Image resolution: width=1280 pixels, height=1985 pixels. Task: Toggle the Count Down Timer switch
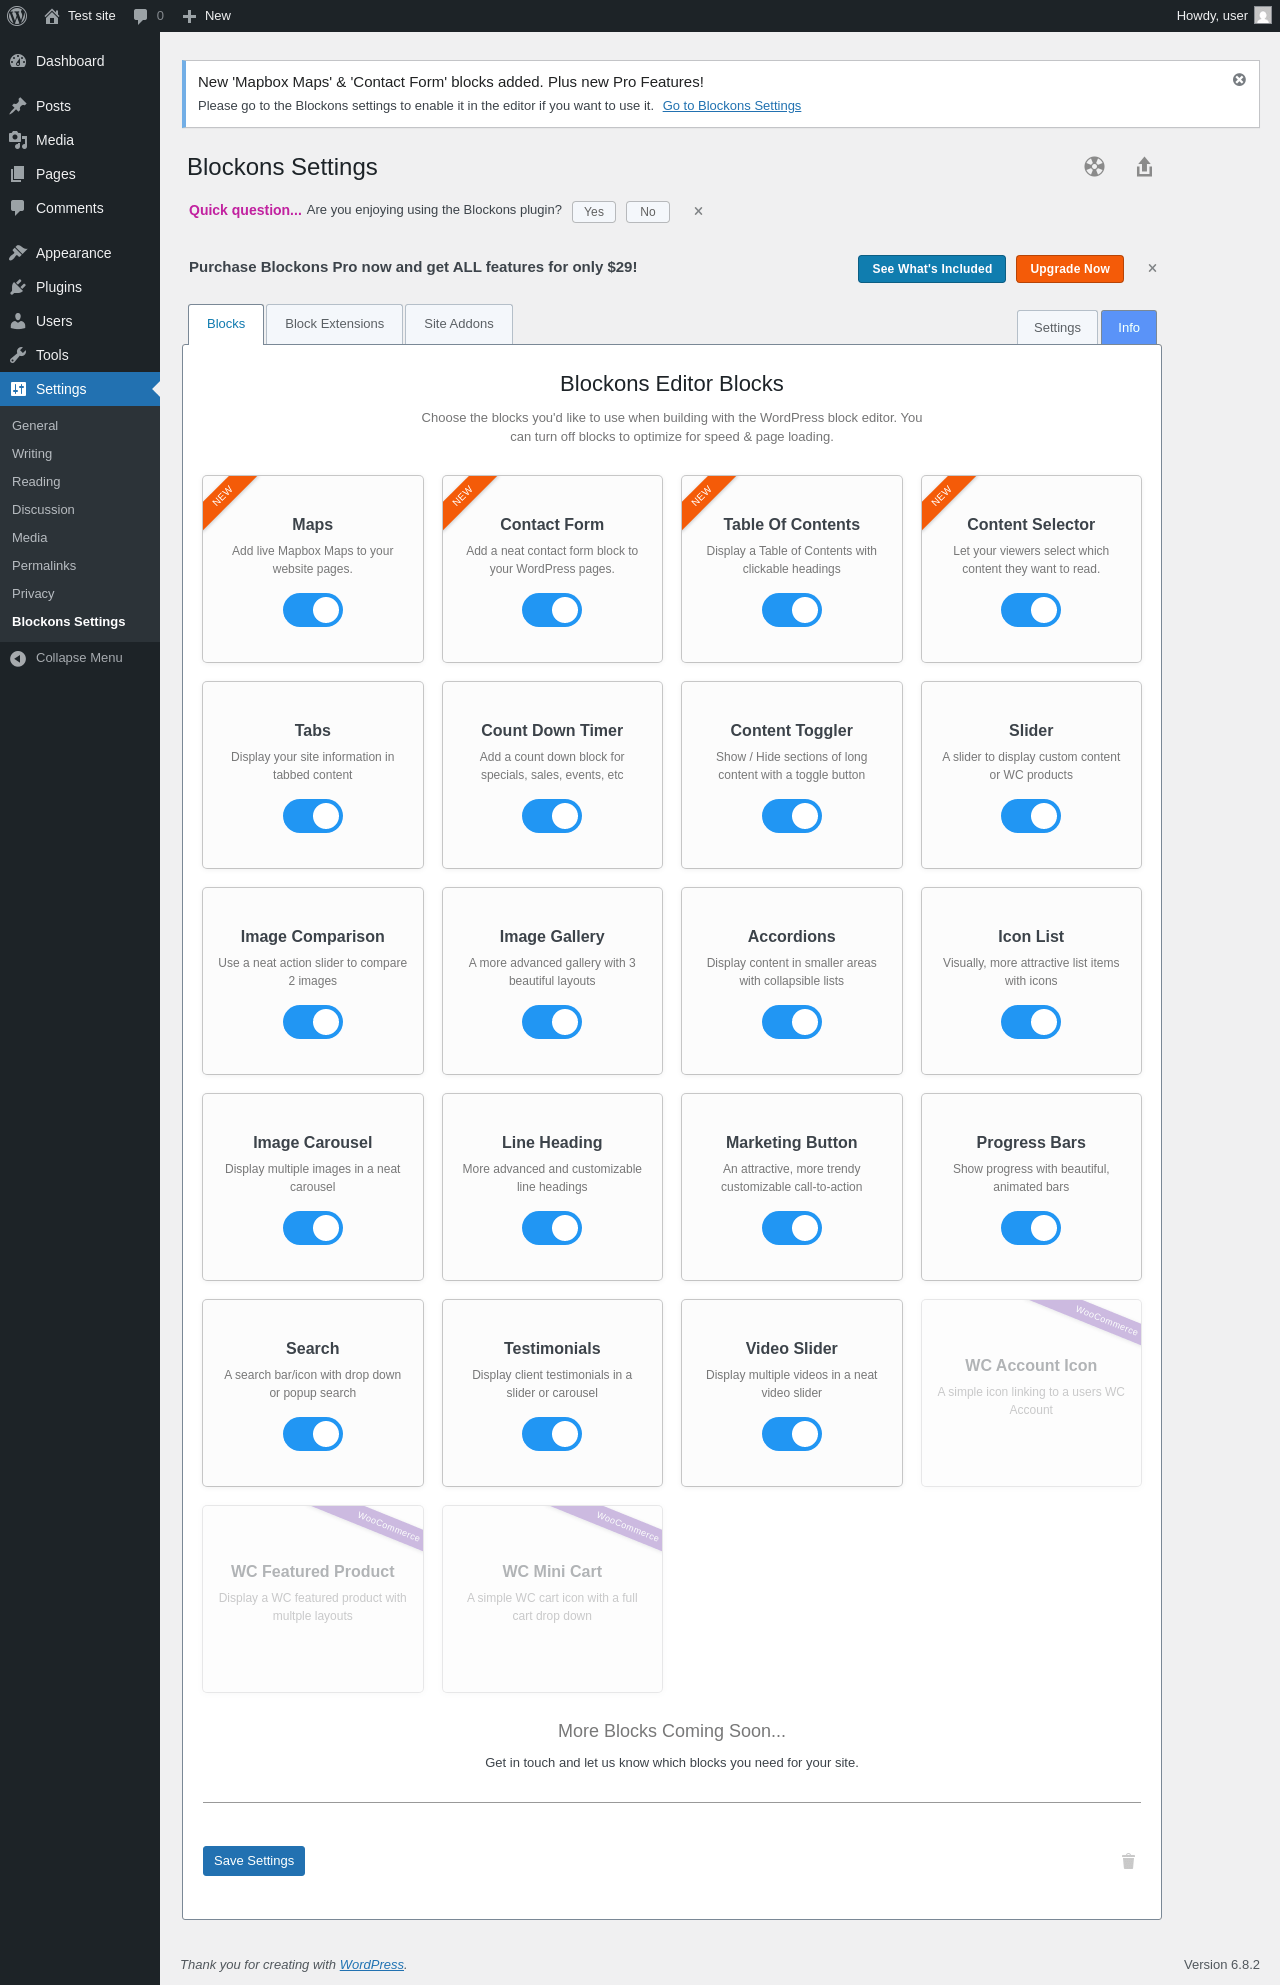coord(552,816)
